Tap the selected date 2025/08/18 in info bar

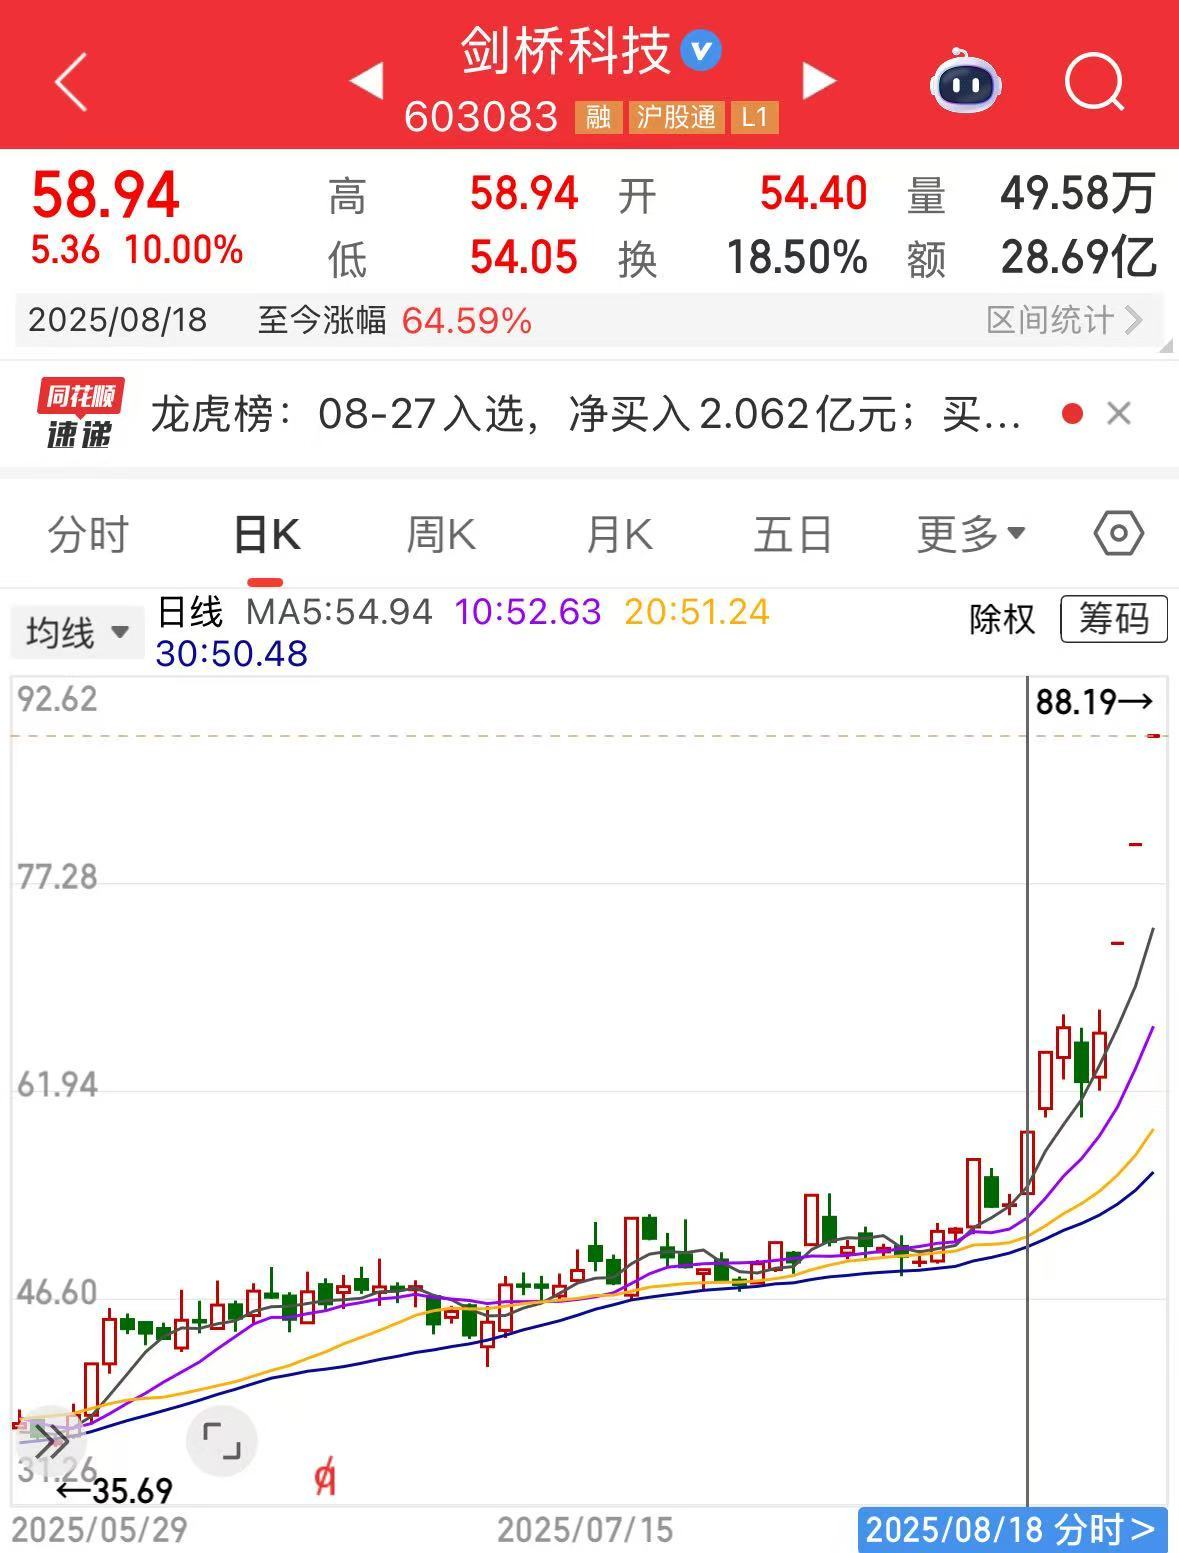point(117,320)
